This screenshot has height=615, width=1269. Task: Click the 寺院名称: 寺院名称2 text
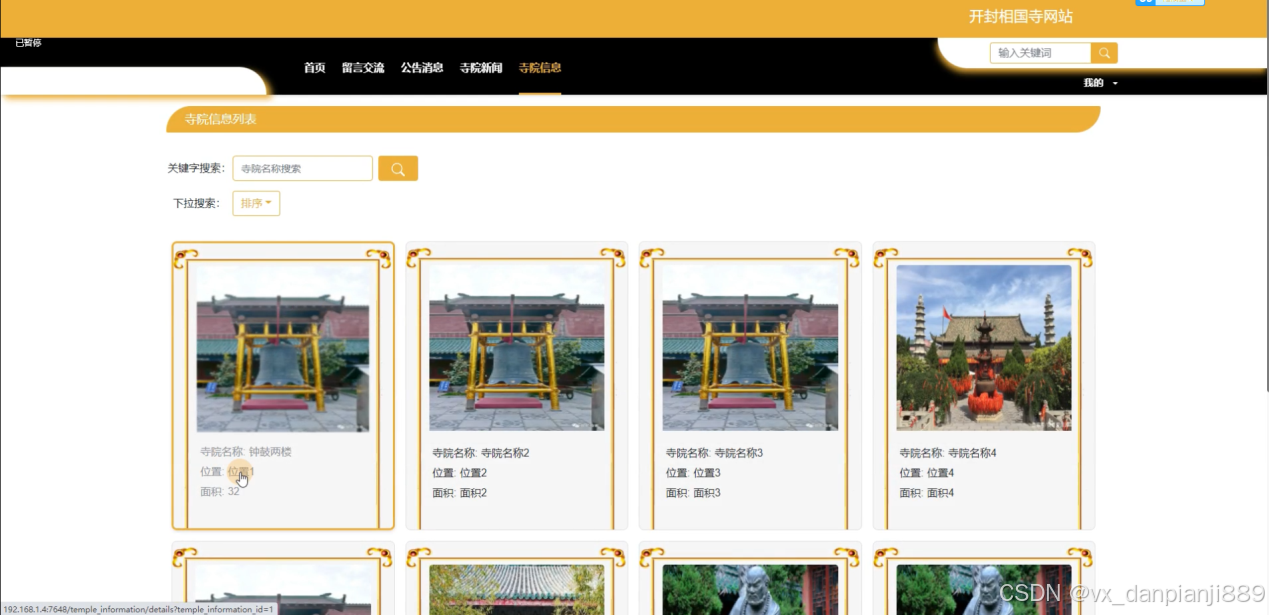481,453
